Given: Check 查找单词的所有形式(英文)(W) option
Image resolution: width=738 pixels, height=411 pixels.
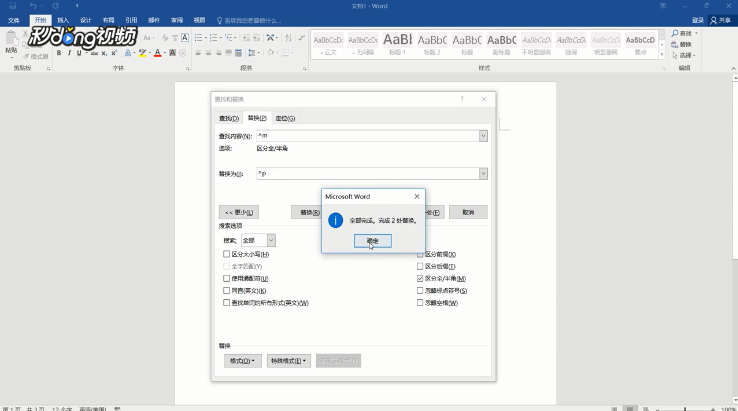Looking at the screenshot, I should pyautogui.click(x=226, y=303).
